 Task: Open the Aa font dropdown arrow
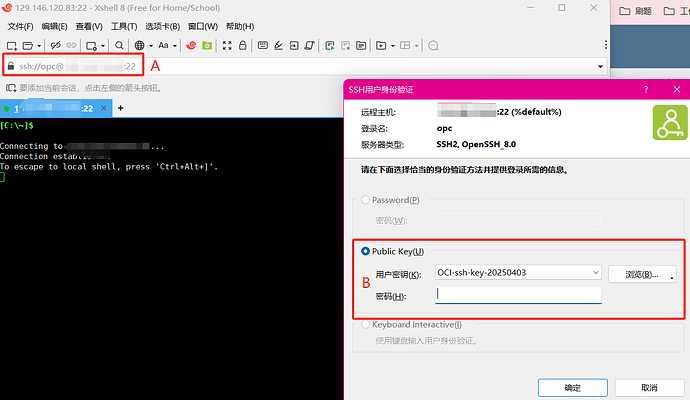(x=174, y=45)
